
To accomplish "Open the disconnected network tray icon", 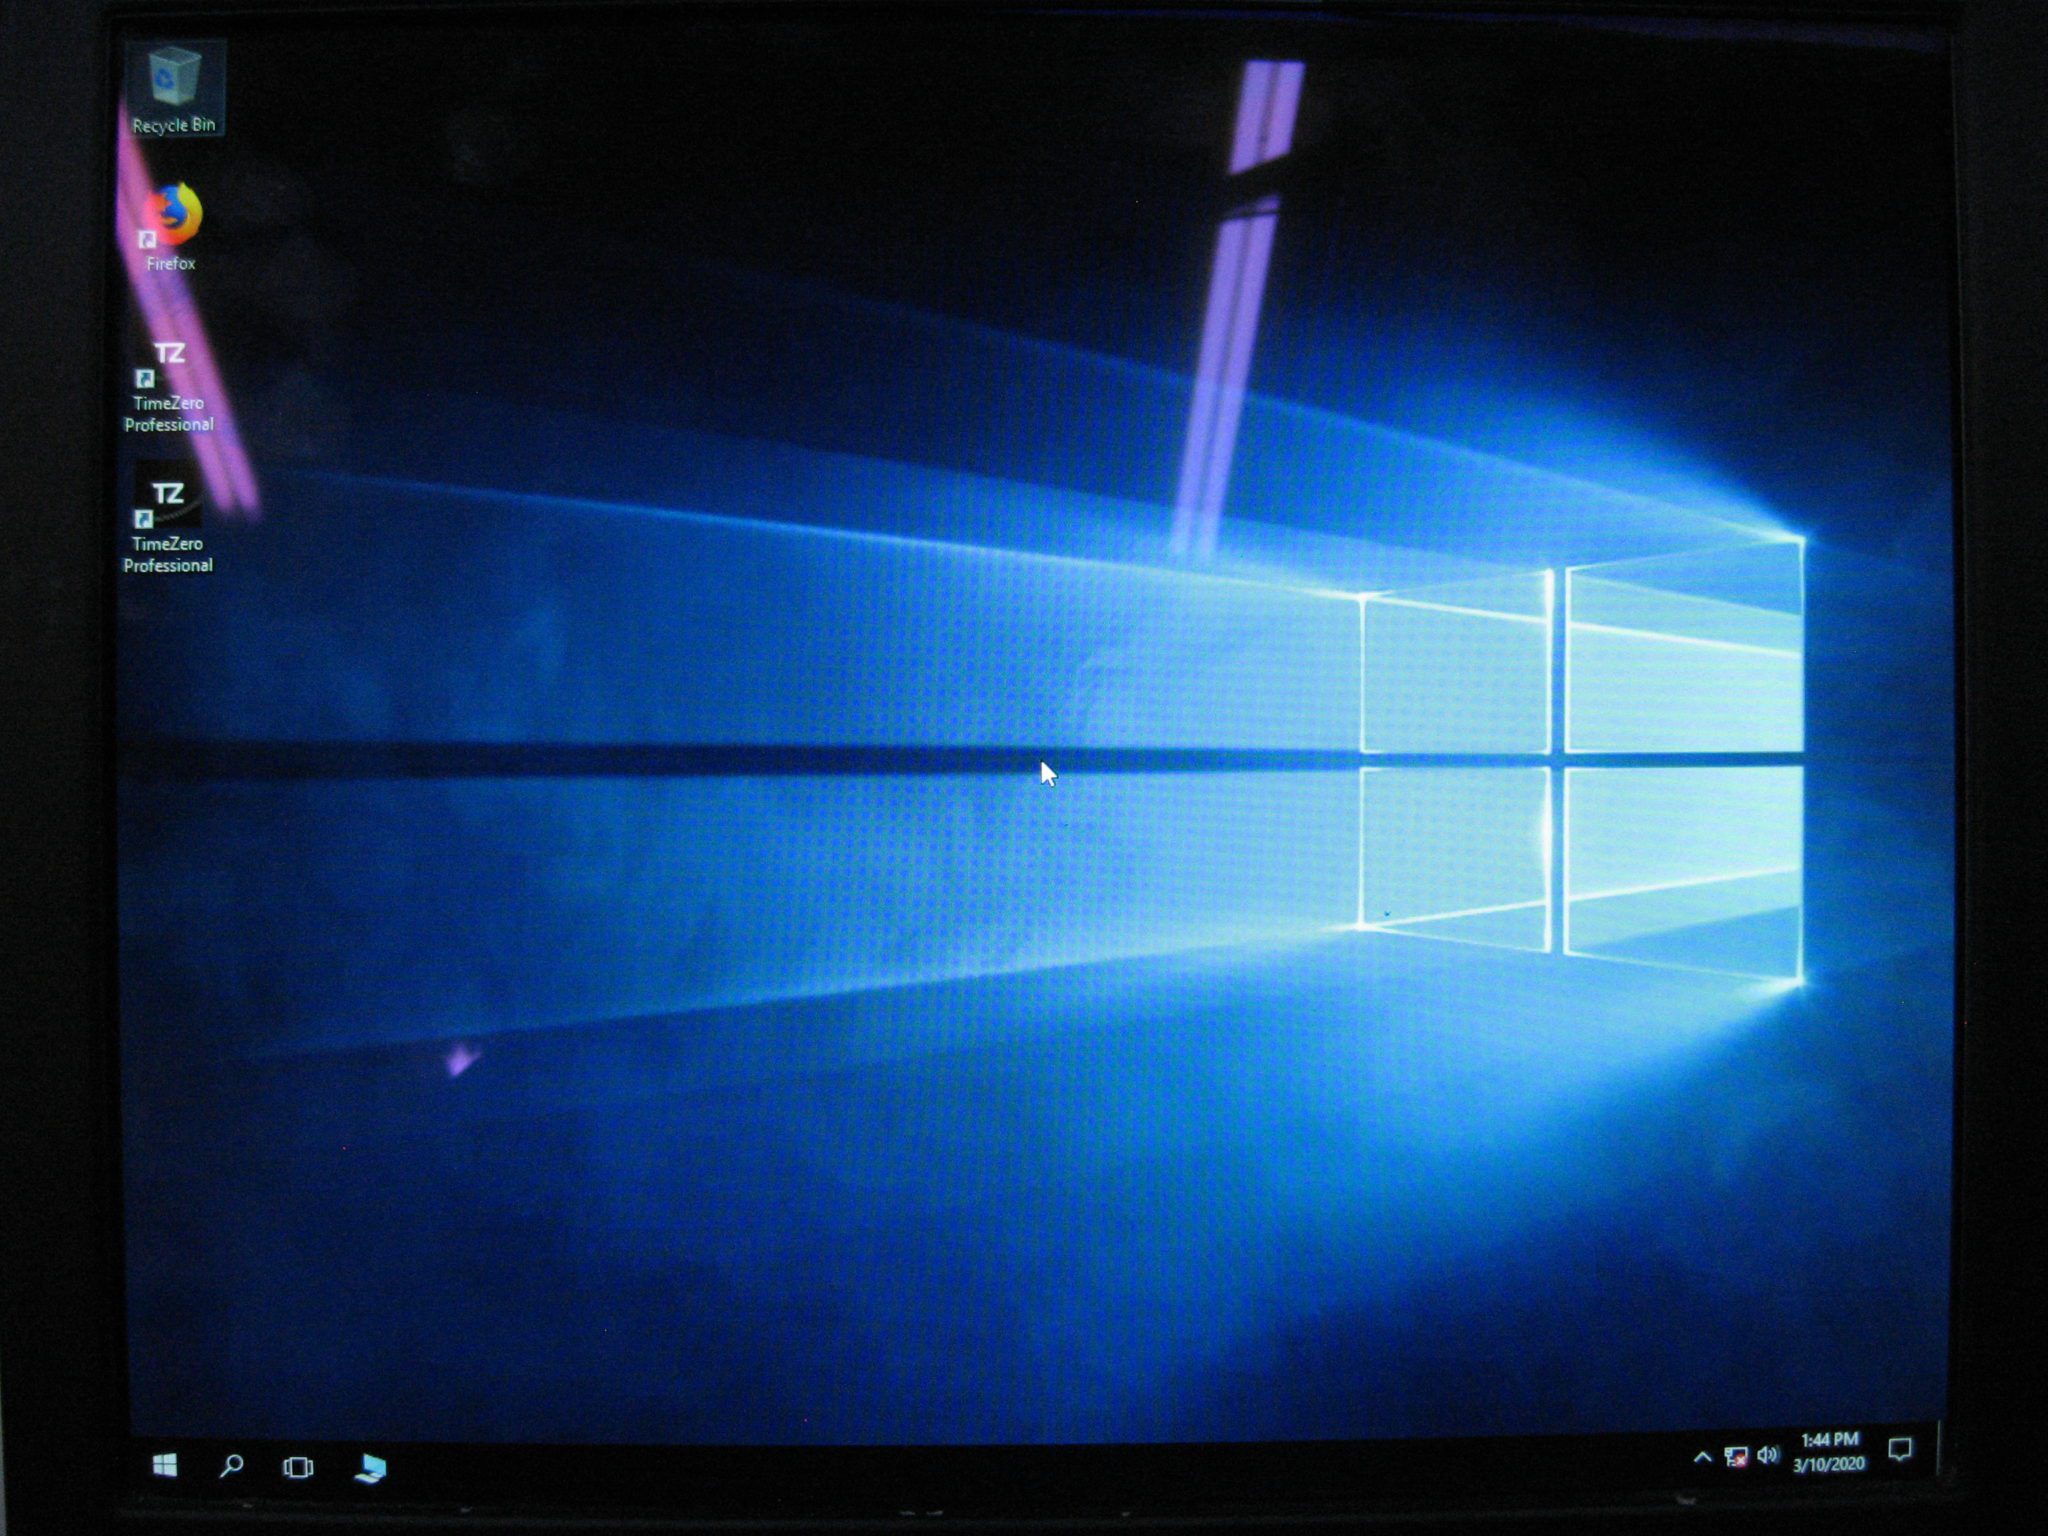I will 1735,1457.
